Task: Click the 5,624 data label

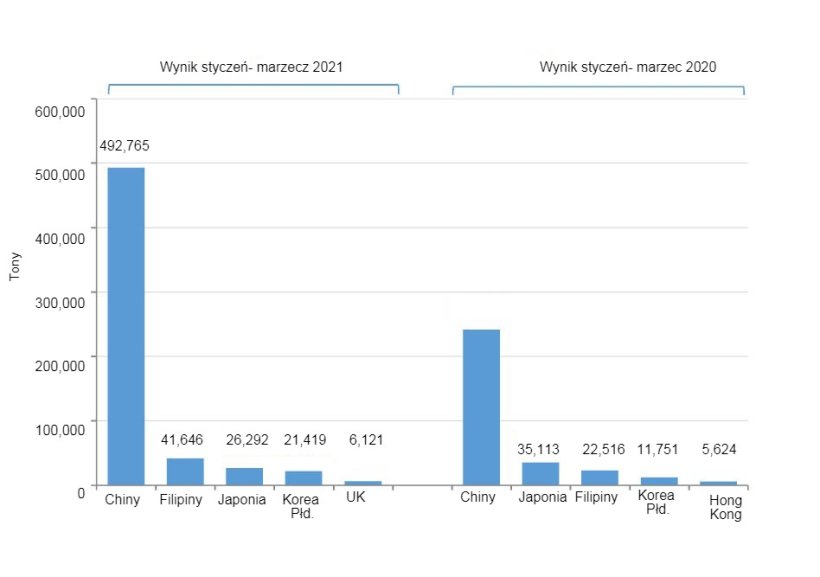Action: click(717, 449)
